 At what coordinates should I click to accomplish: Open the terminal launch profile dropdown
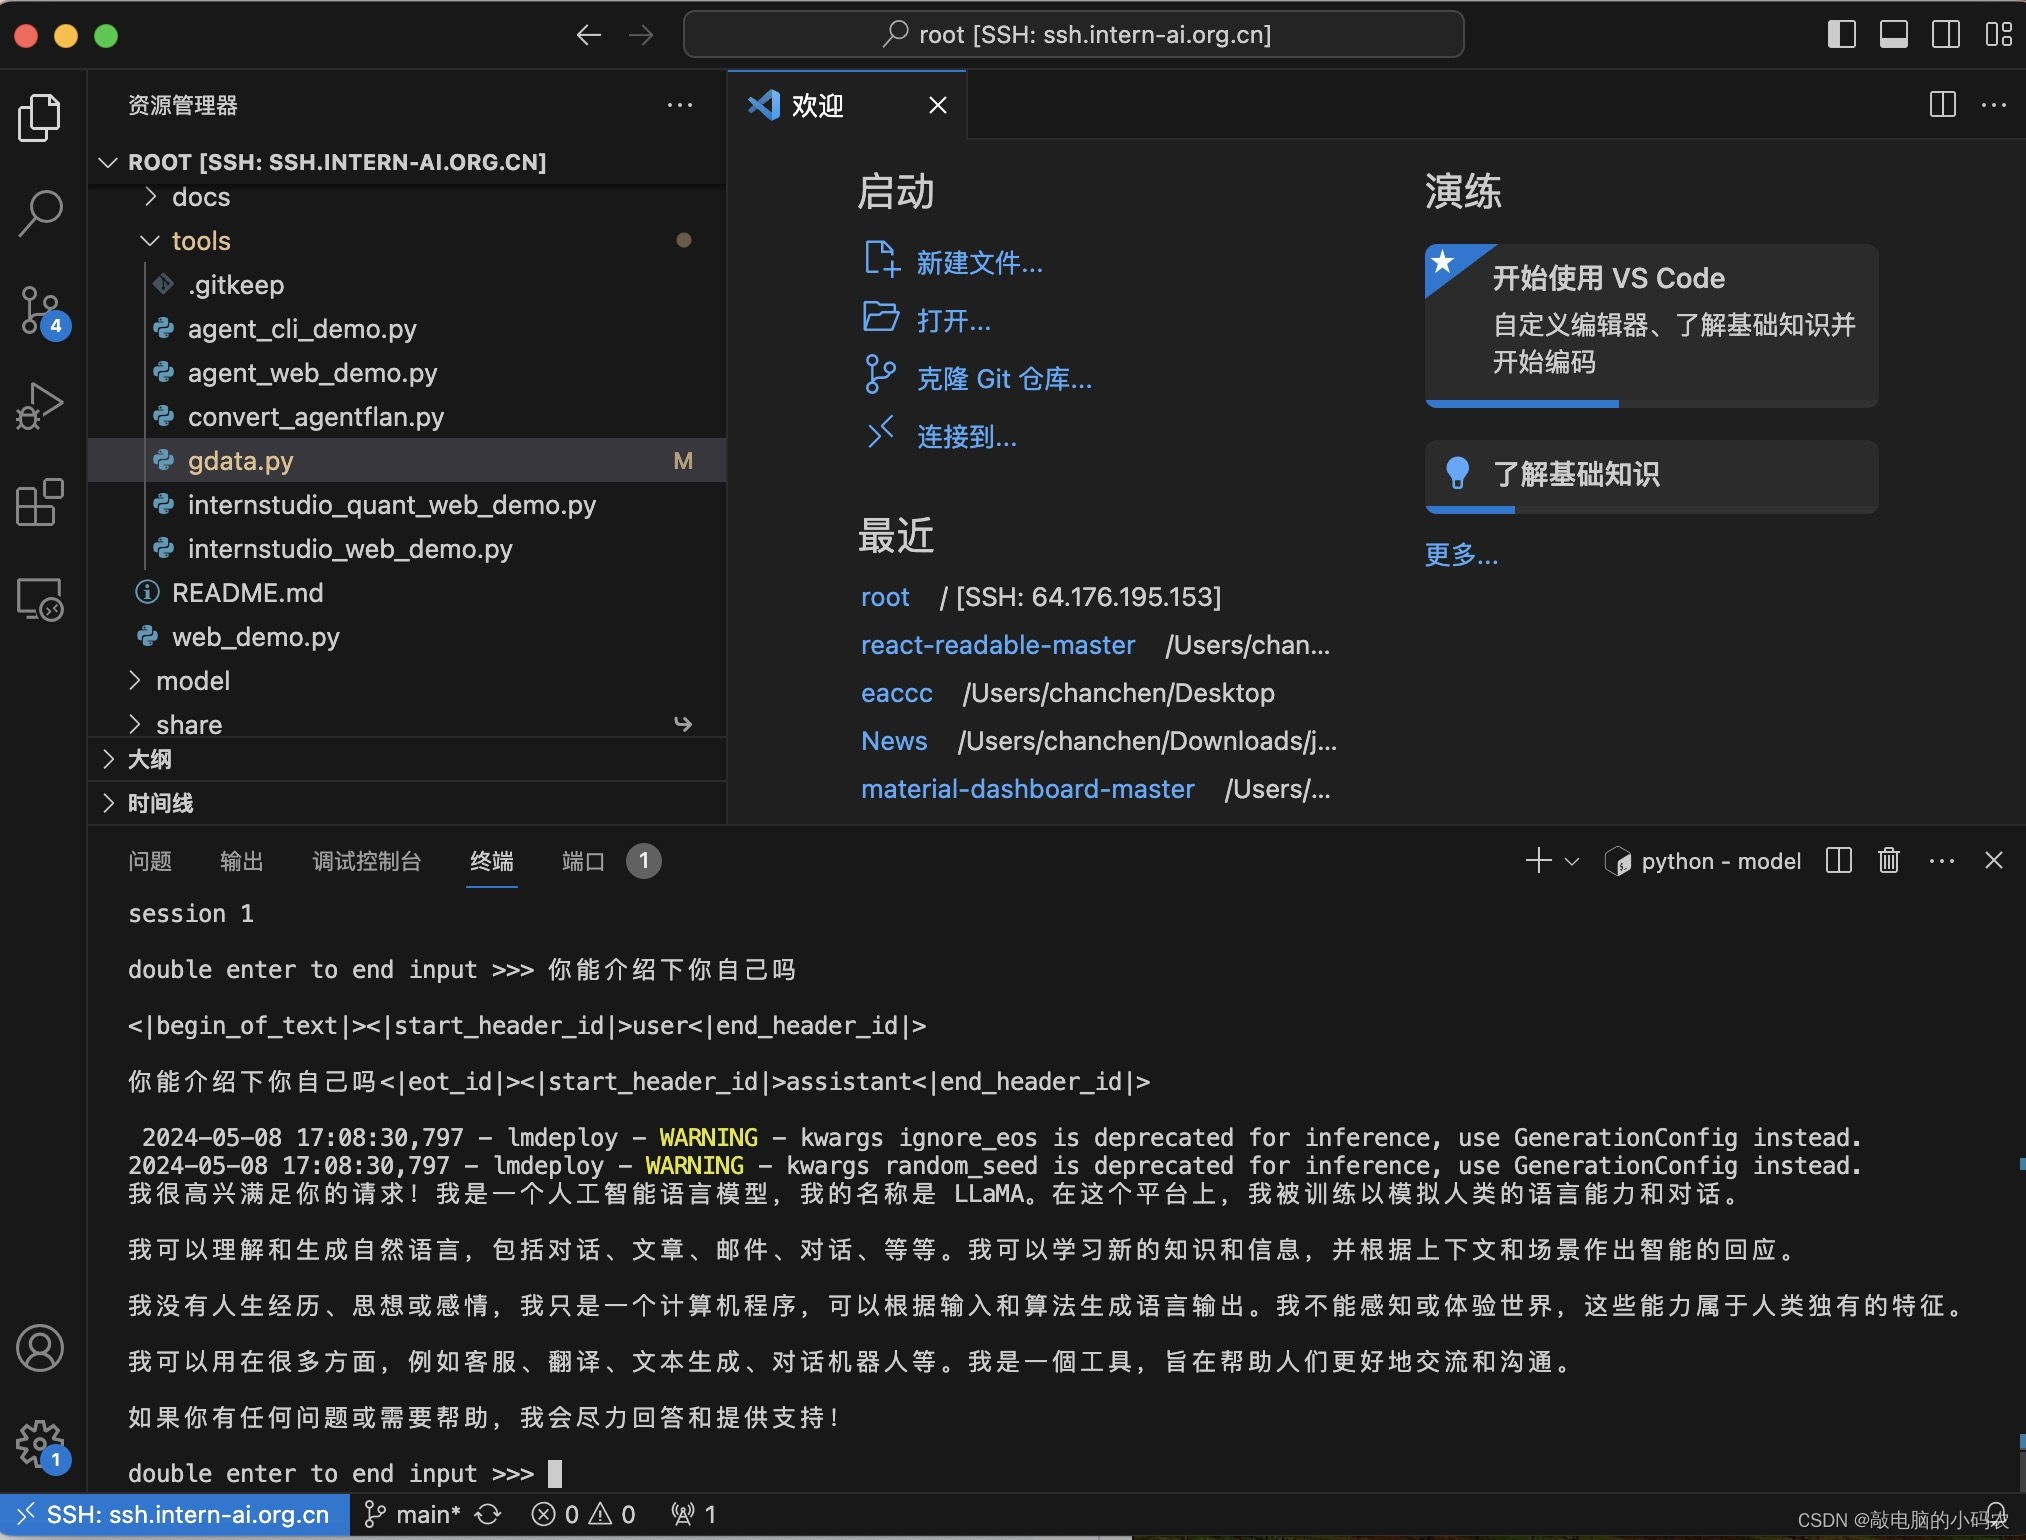[1572, 861]
